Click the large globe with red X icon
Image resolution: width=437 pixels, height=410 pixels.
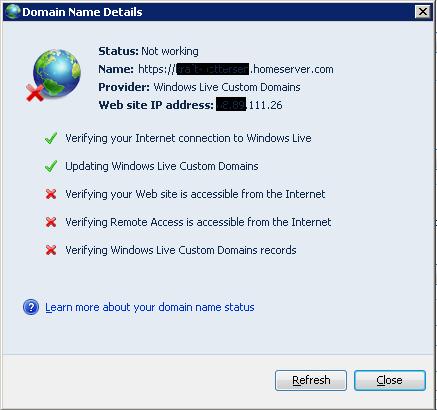(53, 75)
